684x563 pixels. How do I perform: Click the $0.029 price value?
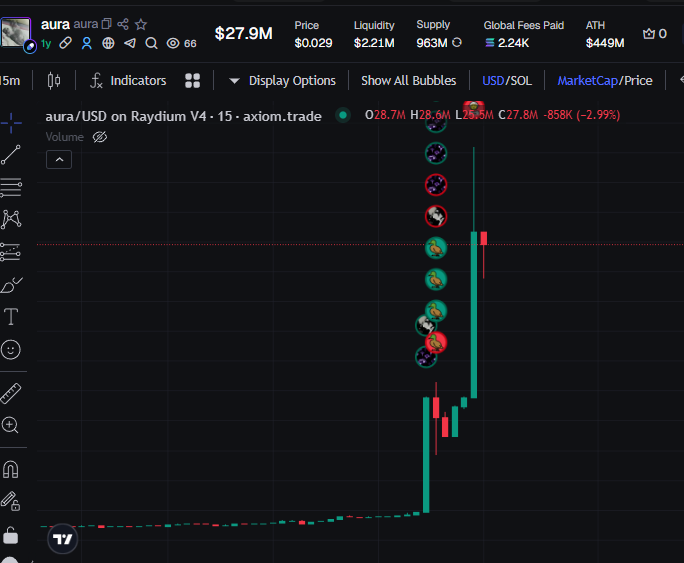[313, 43]
